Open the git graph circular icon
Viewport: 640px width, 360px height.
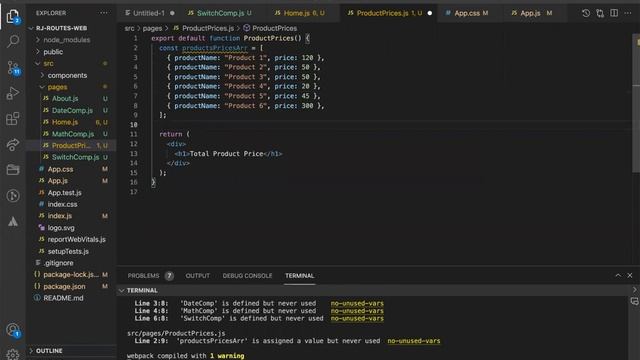[13, 196]
